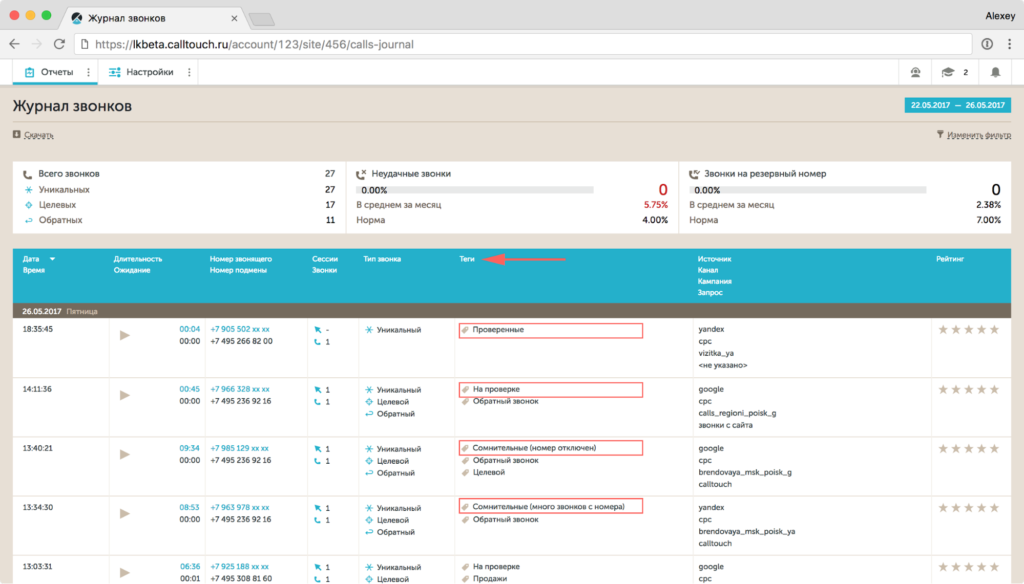Click the notification bell icon
The height and width of the screenshot is (584, 1024).
[x=995, y=72]
